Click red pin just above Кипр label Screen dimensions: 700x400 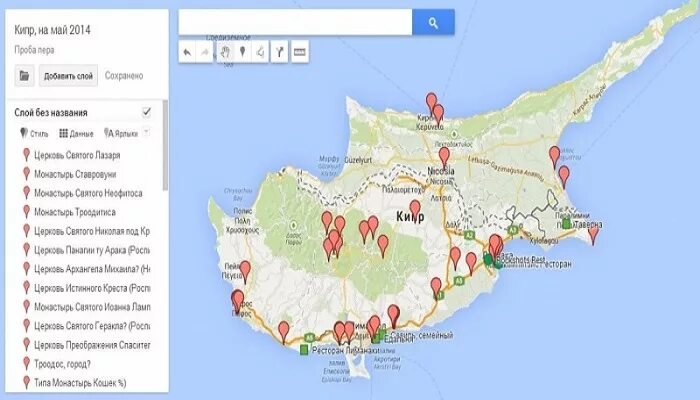tap(415, 209)
